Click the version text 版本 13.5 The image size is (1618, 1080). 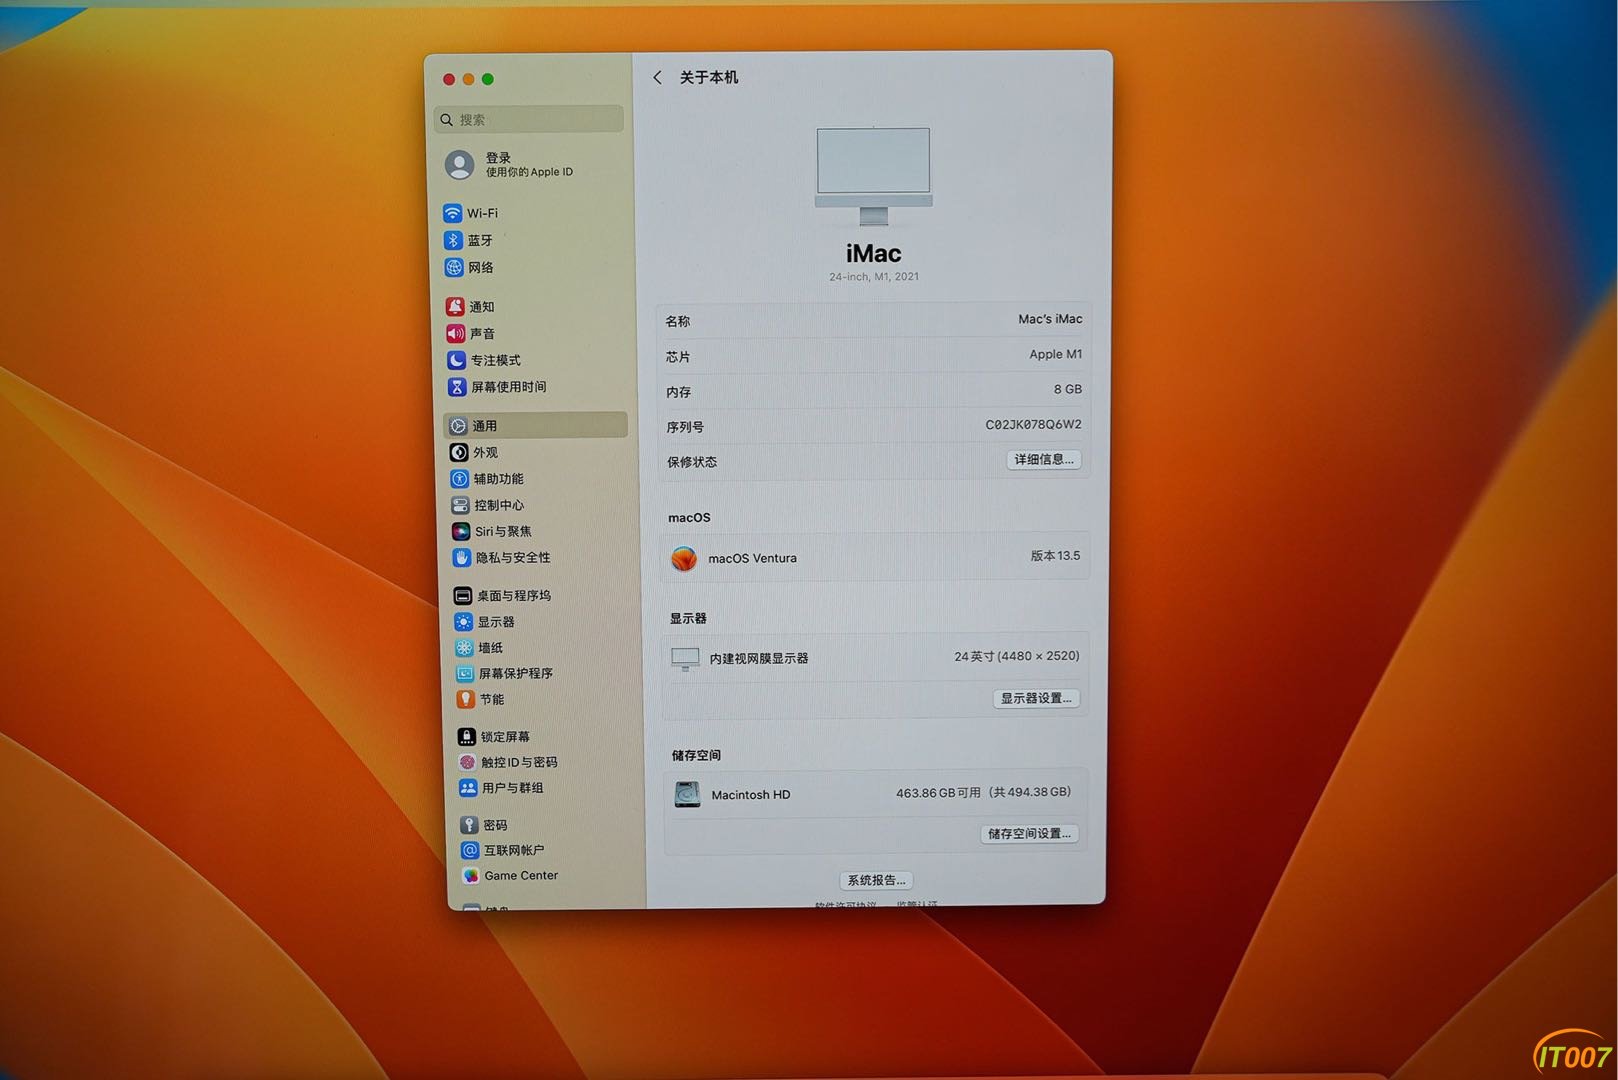click(x=1055, y=555)
